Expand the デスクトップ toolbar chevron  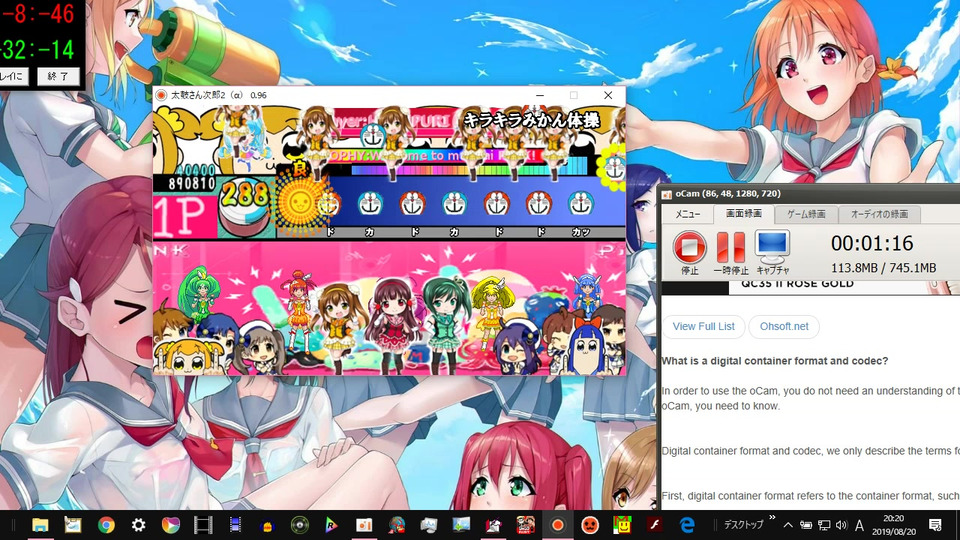pos(772,518)
